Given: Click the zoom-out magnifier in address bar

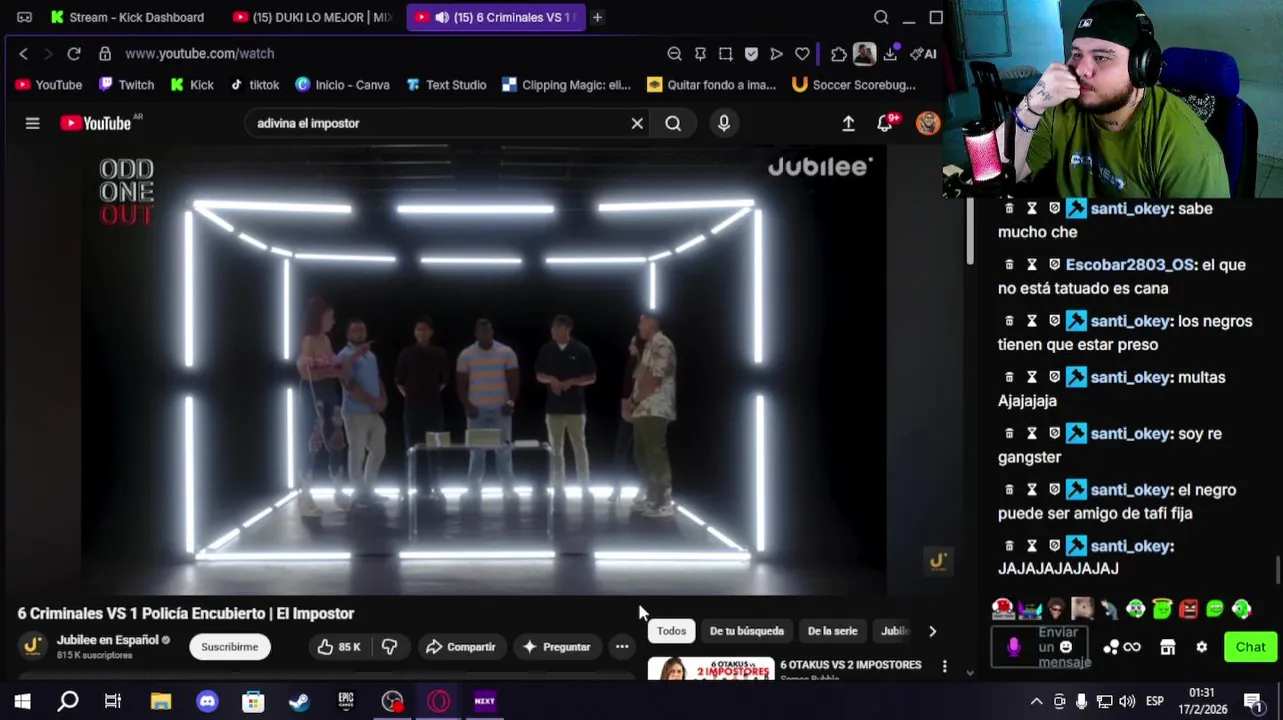Looking at the screenshot, I should click(x=674, y=54).
